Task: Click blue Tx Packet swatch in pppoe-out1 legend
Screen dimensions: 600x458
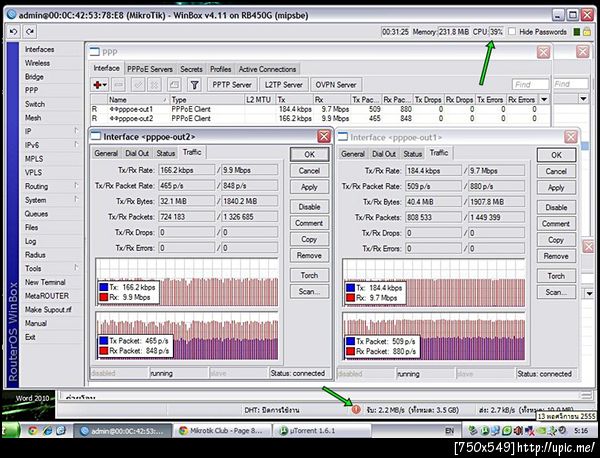Action: pyautogui.click(x=350, y=341)
